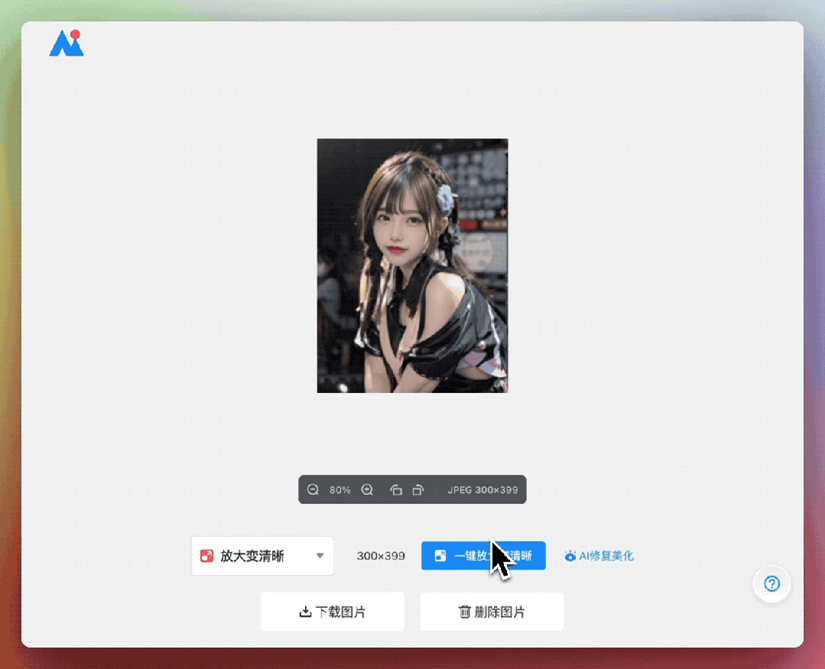Click the JPEG 300×399 format label
The image size is (825, 669).
[x=483, y=490]
